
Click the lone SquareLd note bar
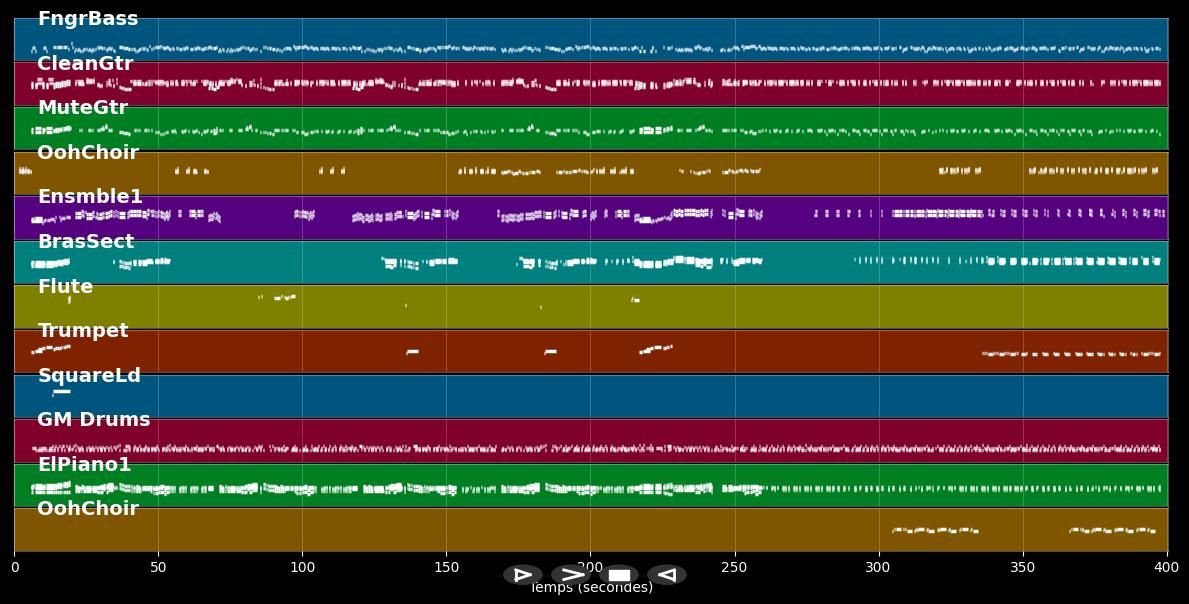61,392
